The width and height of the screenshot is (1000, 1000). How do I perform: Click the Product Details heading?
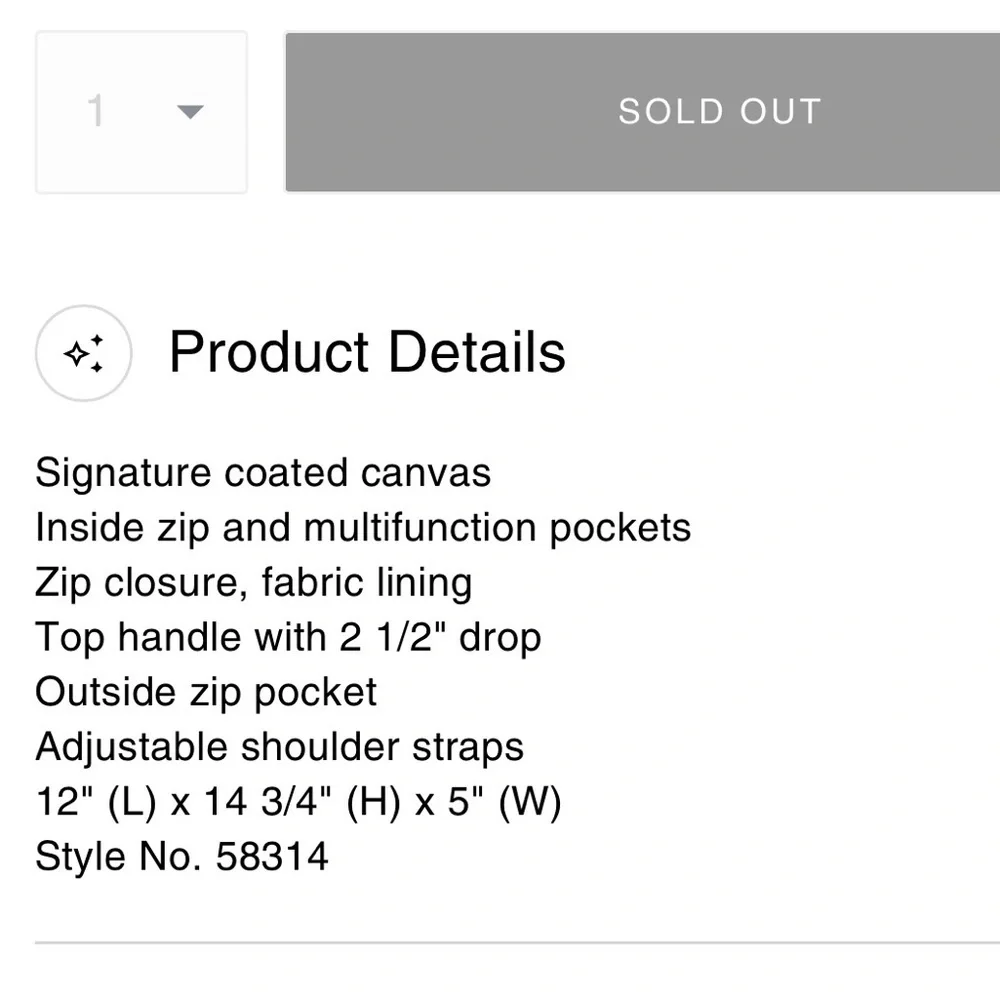tap(367, 352)
